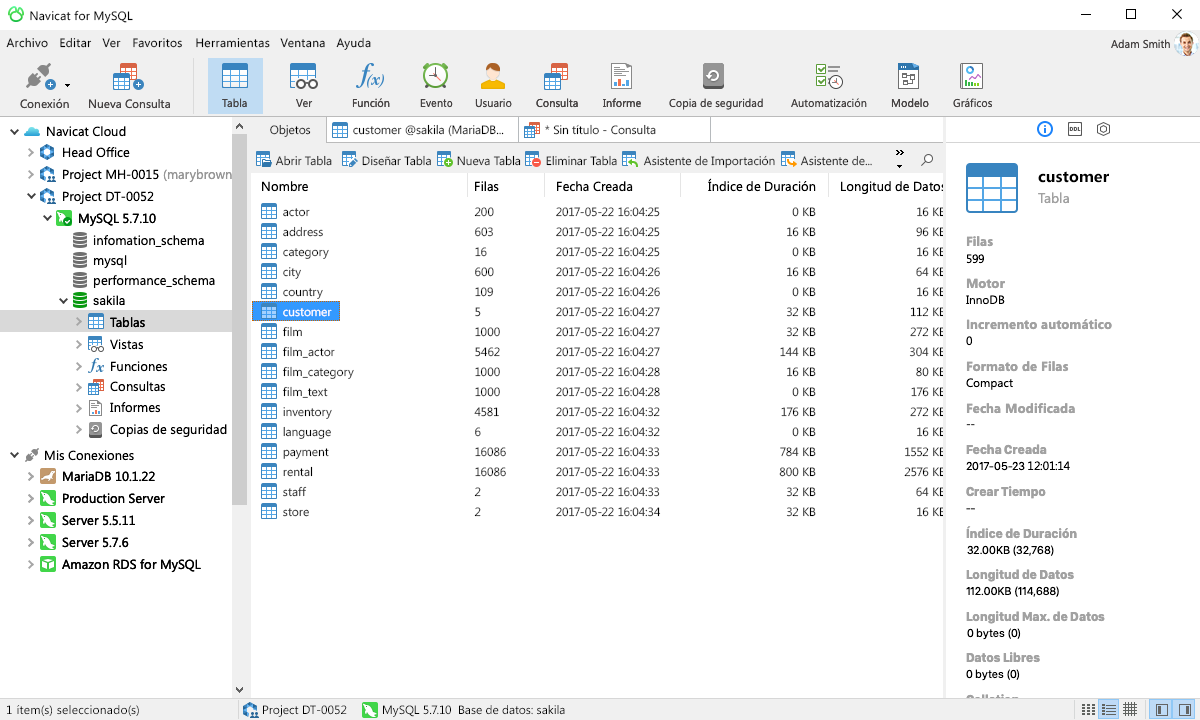Open the Evento clock icon
The height and width of the screenshot is (720, 1200).
point(436,85)
